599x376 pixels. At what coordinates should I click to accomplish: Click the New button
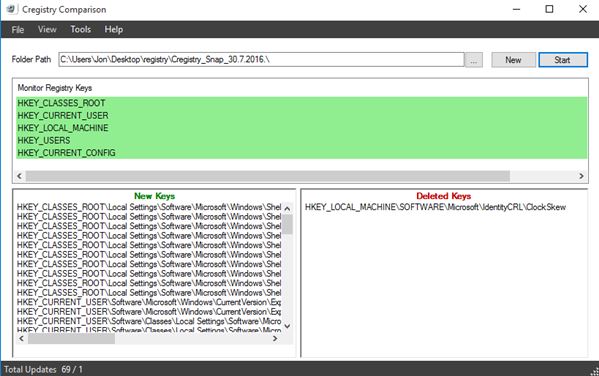pyautogui.click(x=513, y=60)
